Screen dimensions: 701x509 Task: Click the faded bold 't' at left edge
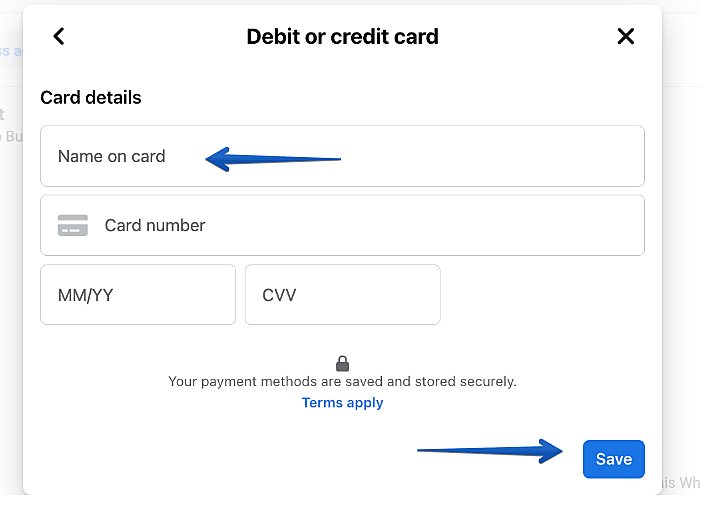tap(3, 115)
